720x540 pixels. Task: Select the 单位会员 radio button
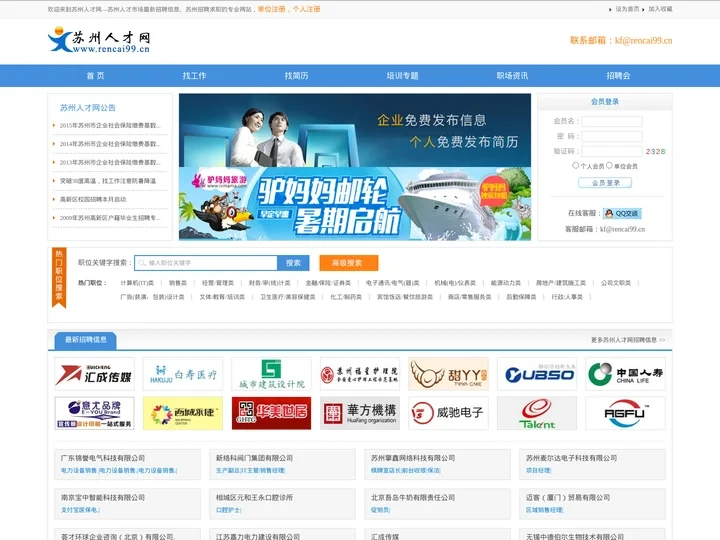click(x=609, y=165)
